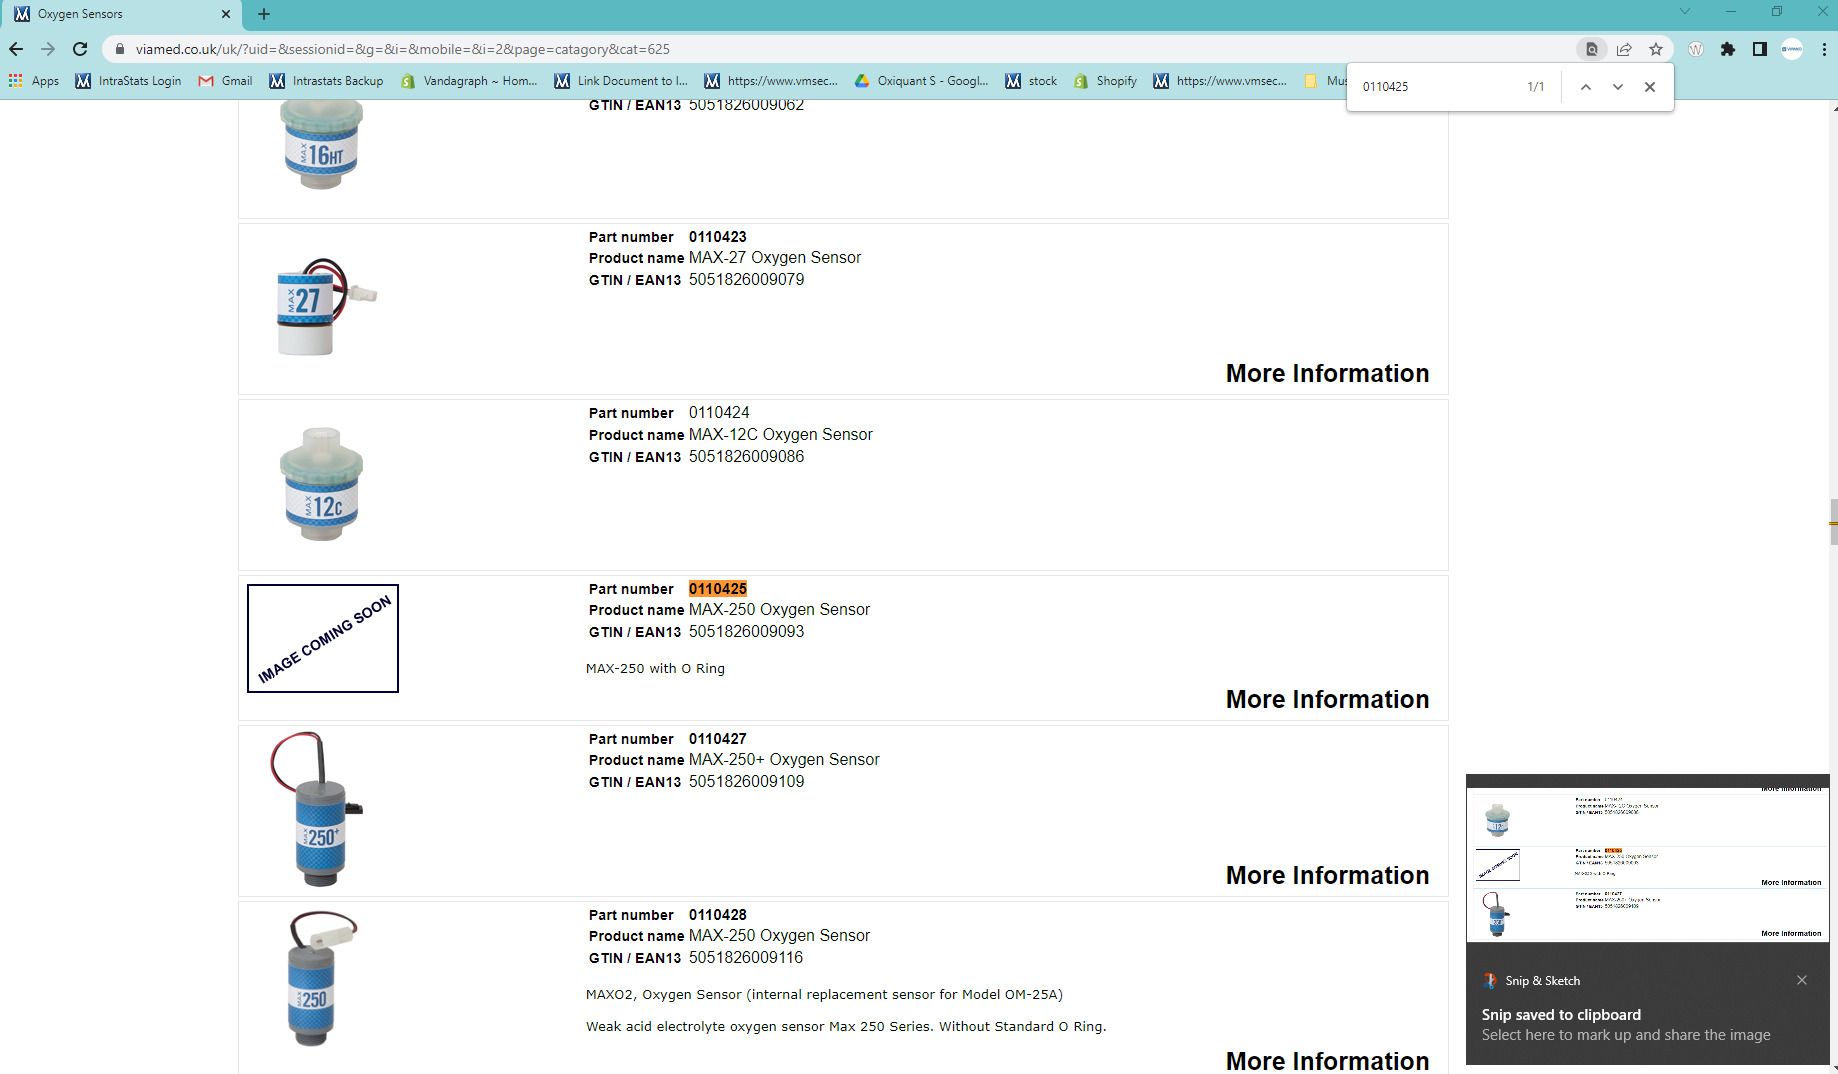Share this page icon in address bar
Screen dimensions: 1838x1074
point(1624,49)
